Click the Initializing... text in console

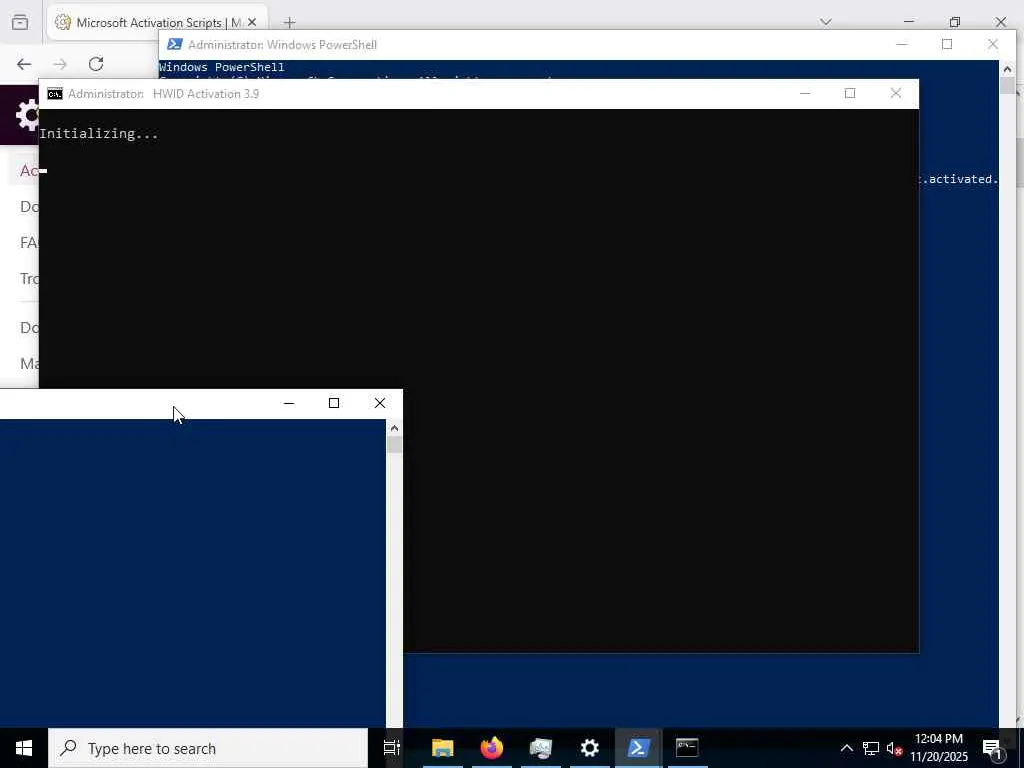[x=99, y=134]
